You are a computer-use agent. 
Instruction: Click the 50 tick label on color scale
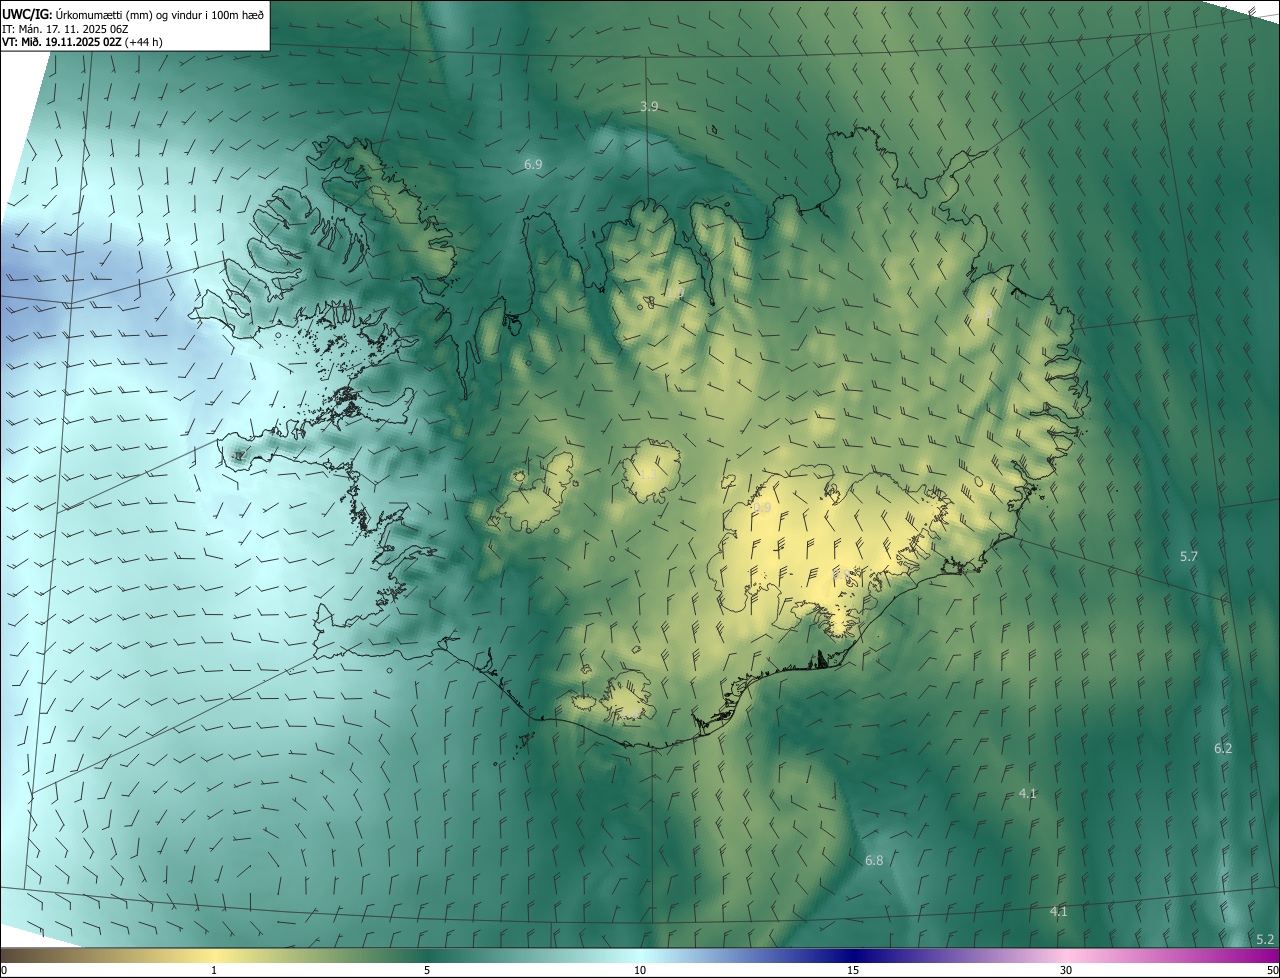[x=1272, y=970]
